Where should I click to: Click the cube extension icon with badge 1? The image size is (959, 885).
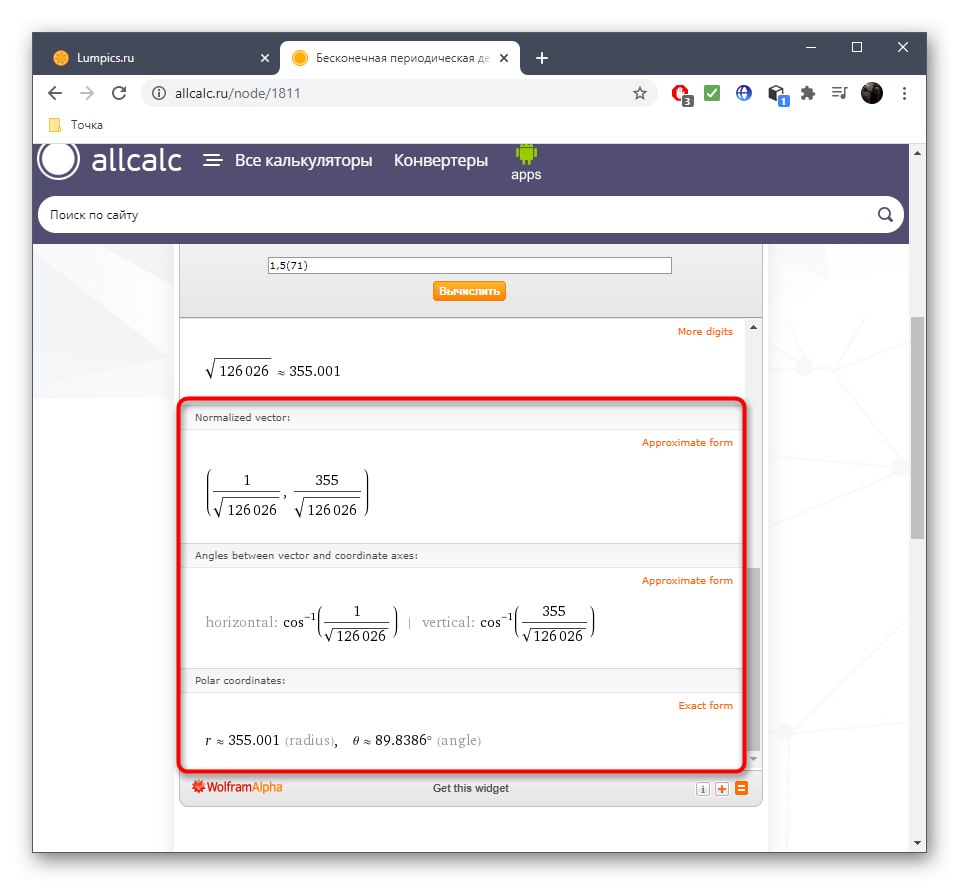(x=776, y=93)
